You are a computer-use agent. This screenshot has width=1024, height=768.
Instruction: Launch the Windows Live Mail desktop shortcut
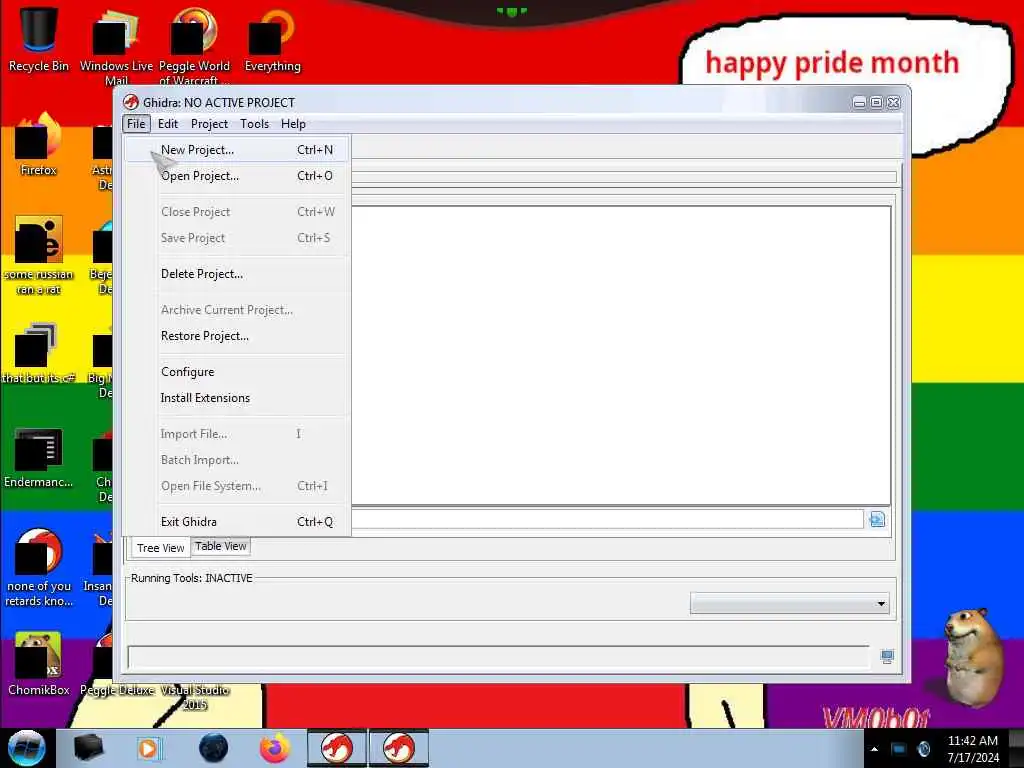116,46
